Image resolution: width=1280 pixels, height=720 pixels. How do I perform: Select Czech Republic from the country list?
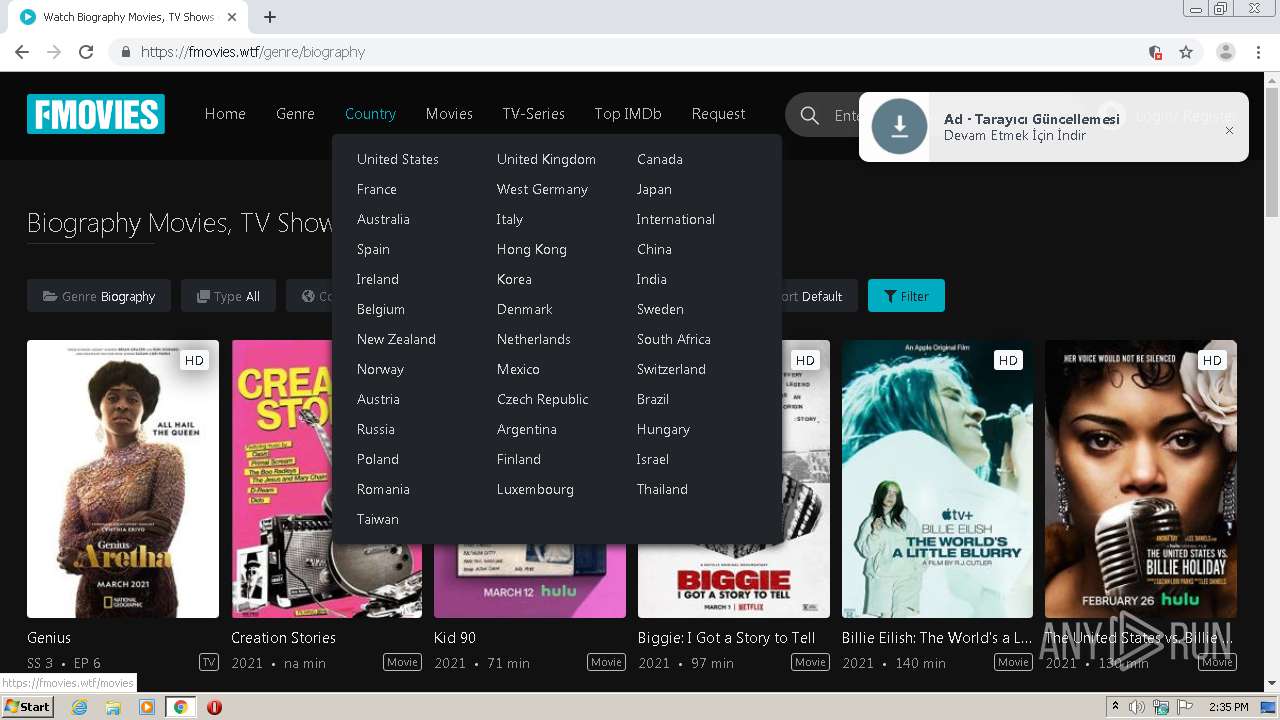tap(542, 399)
